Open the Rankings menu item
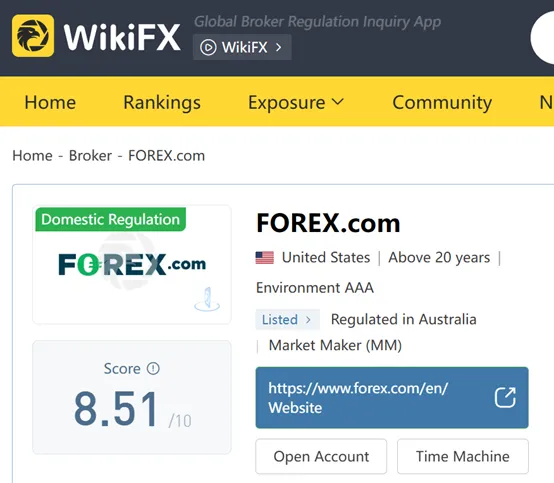Screen dimensions: 554x483 (162, 103)
